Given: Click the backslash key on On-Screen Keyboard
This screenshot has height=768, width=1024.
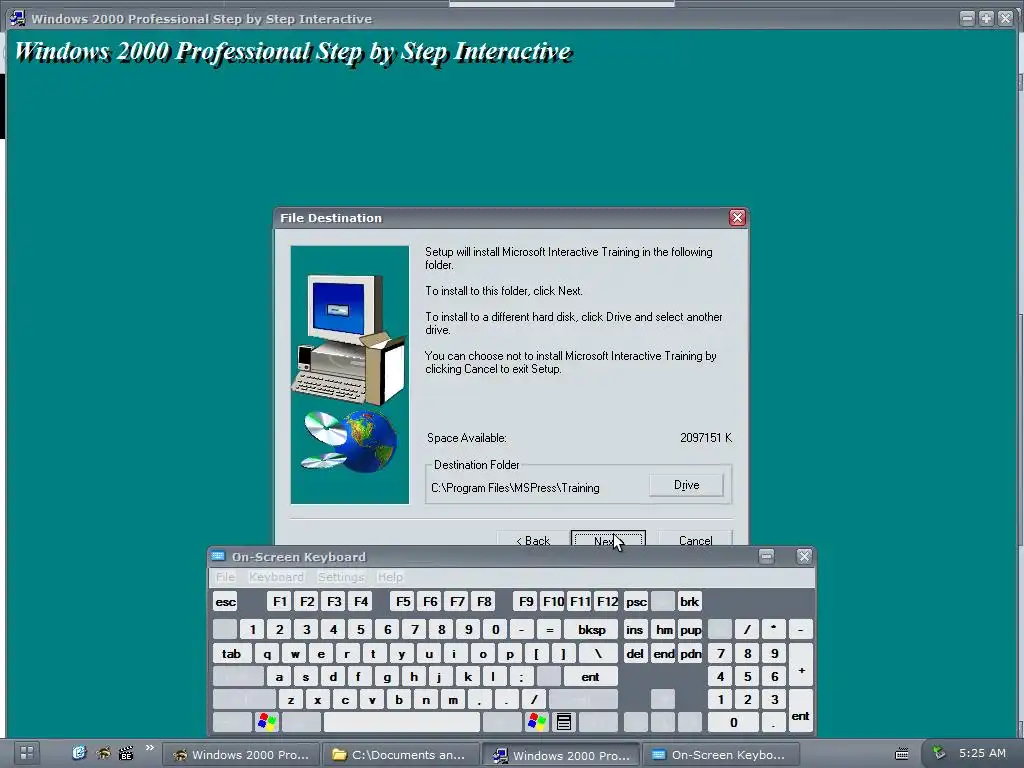Looking at the screenshot, I should tap(598, 654).
